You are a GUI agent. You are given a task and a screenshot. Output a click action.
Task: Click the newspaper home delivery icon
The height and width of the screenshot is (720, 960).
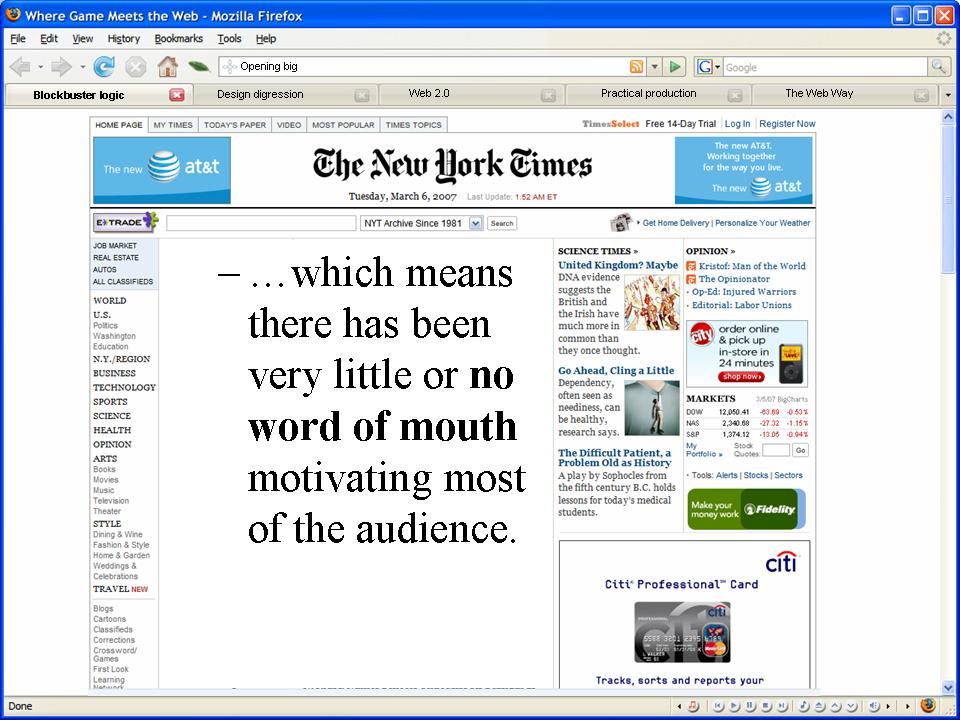tap(621, 223)
